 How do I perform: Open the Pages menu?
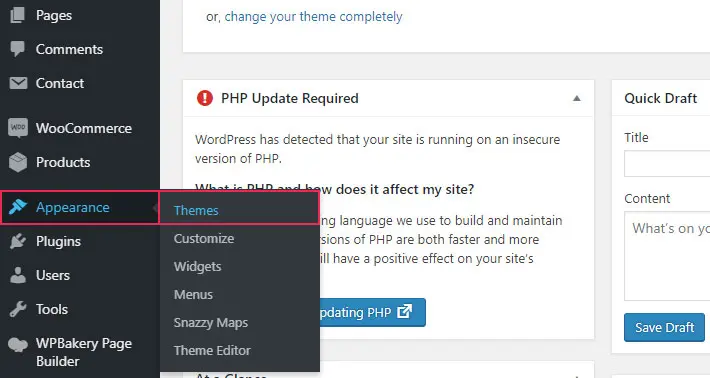click(x=53, y=15)
